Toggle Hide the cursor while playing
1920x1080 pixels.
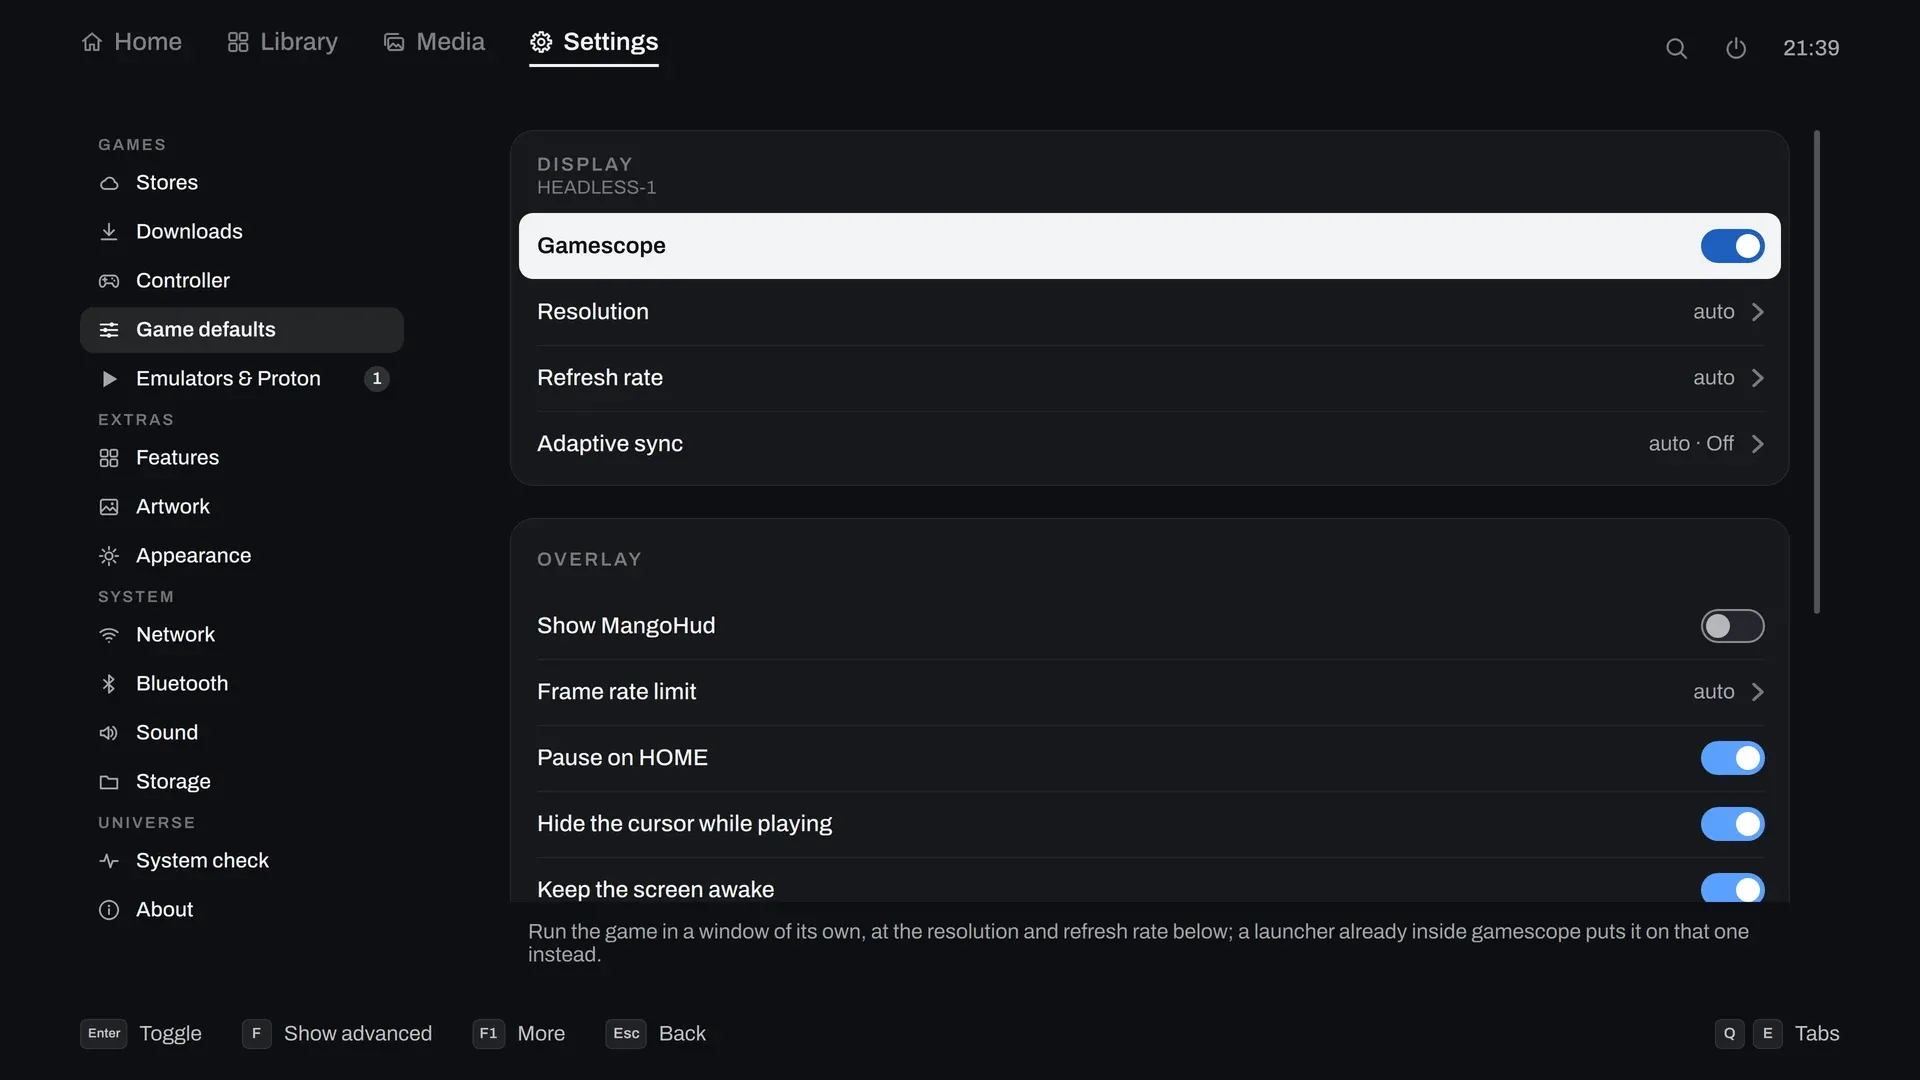pyautogui.click(x=1732, y=824)
